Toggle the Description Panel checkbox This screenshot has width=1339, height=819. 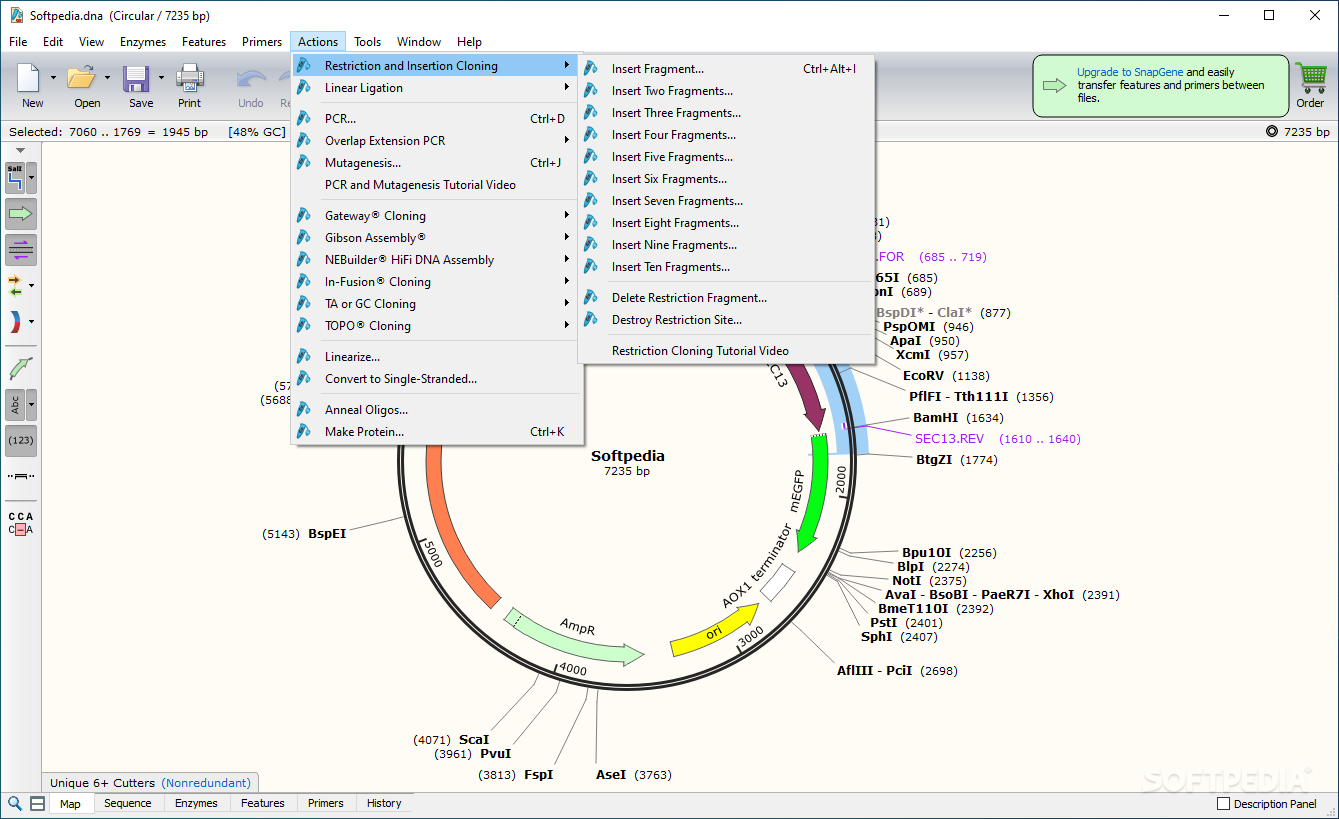tap(1223, 804)
